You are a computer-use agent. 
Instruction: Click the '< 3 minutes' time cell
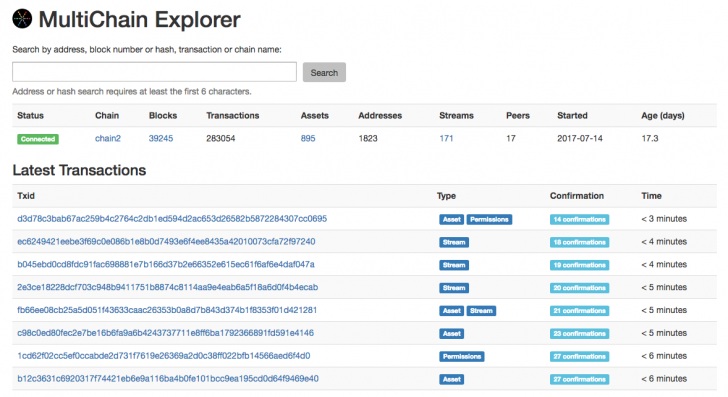pos(664,219)
